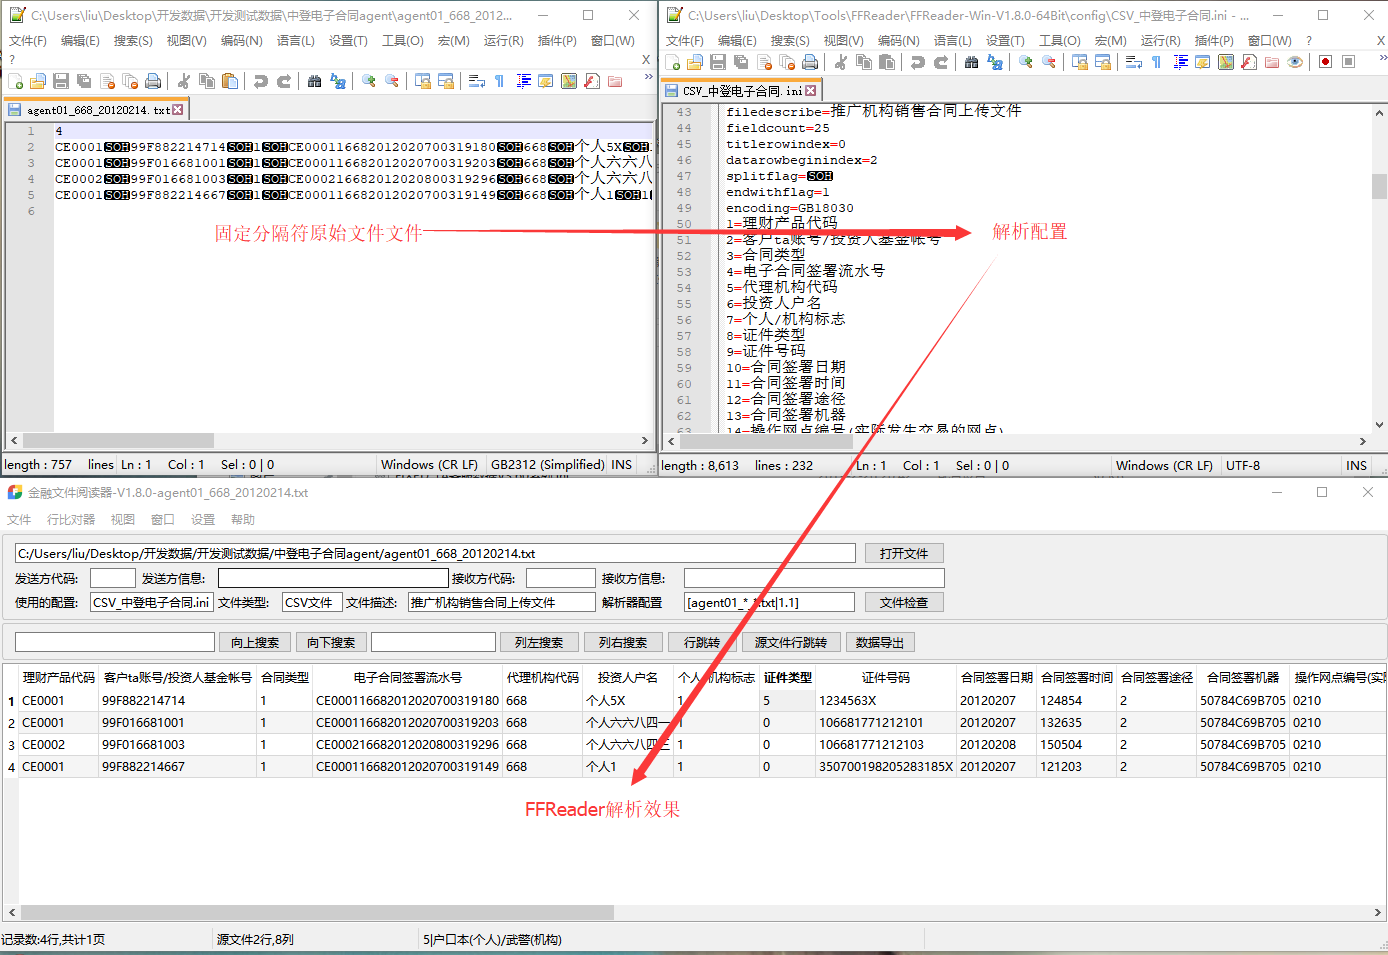Click the 向下搜索 button

[331, 642]
